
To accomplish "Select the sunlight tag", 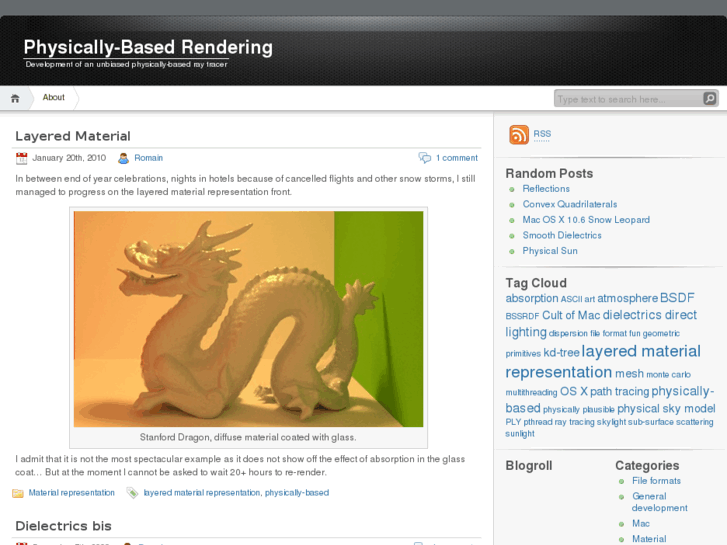I will 520,434.
